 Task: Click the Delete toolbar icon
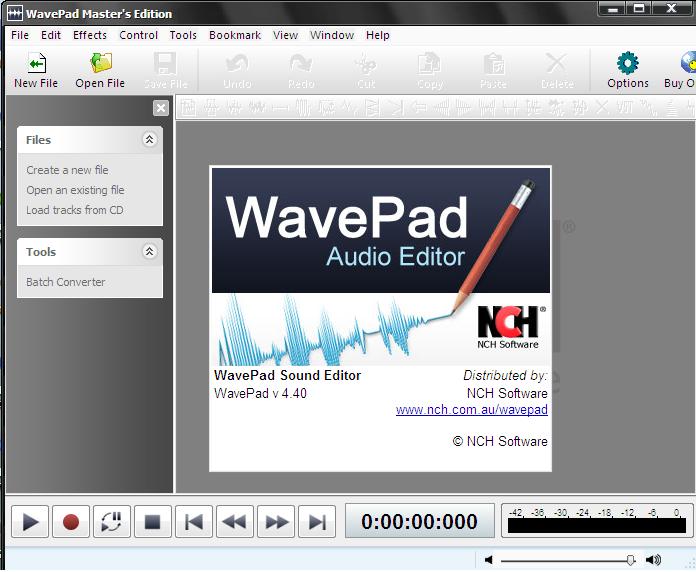click(x=557, y=63)
